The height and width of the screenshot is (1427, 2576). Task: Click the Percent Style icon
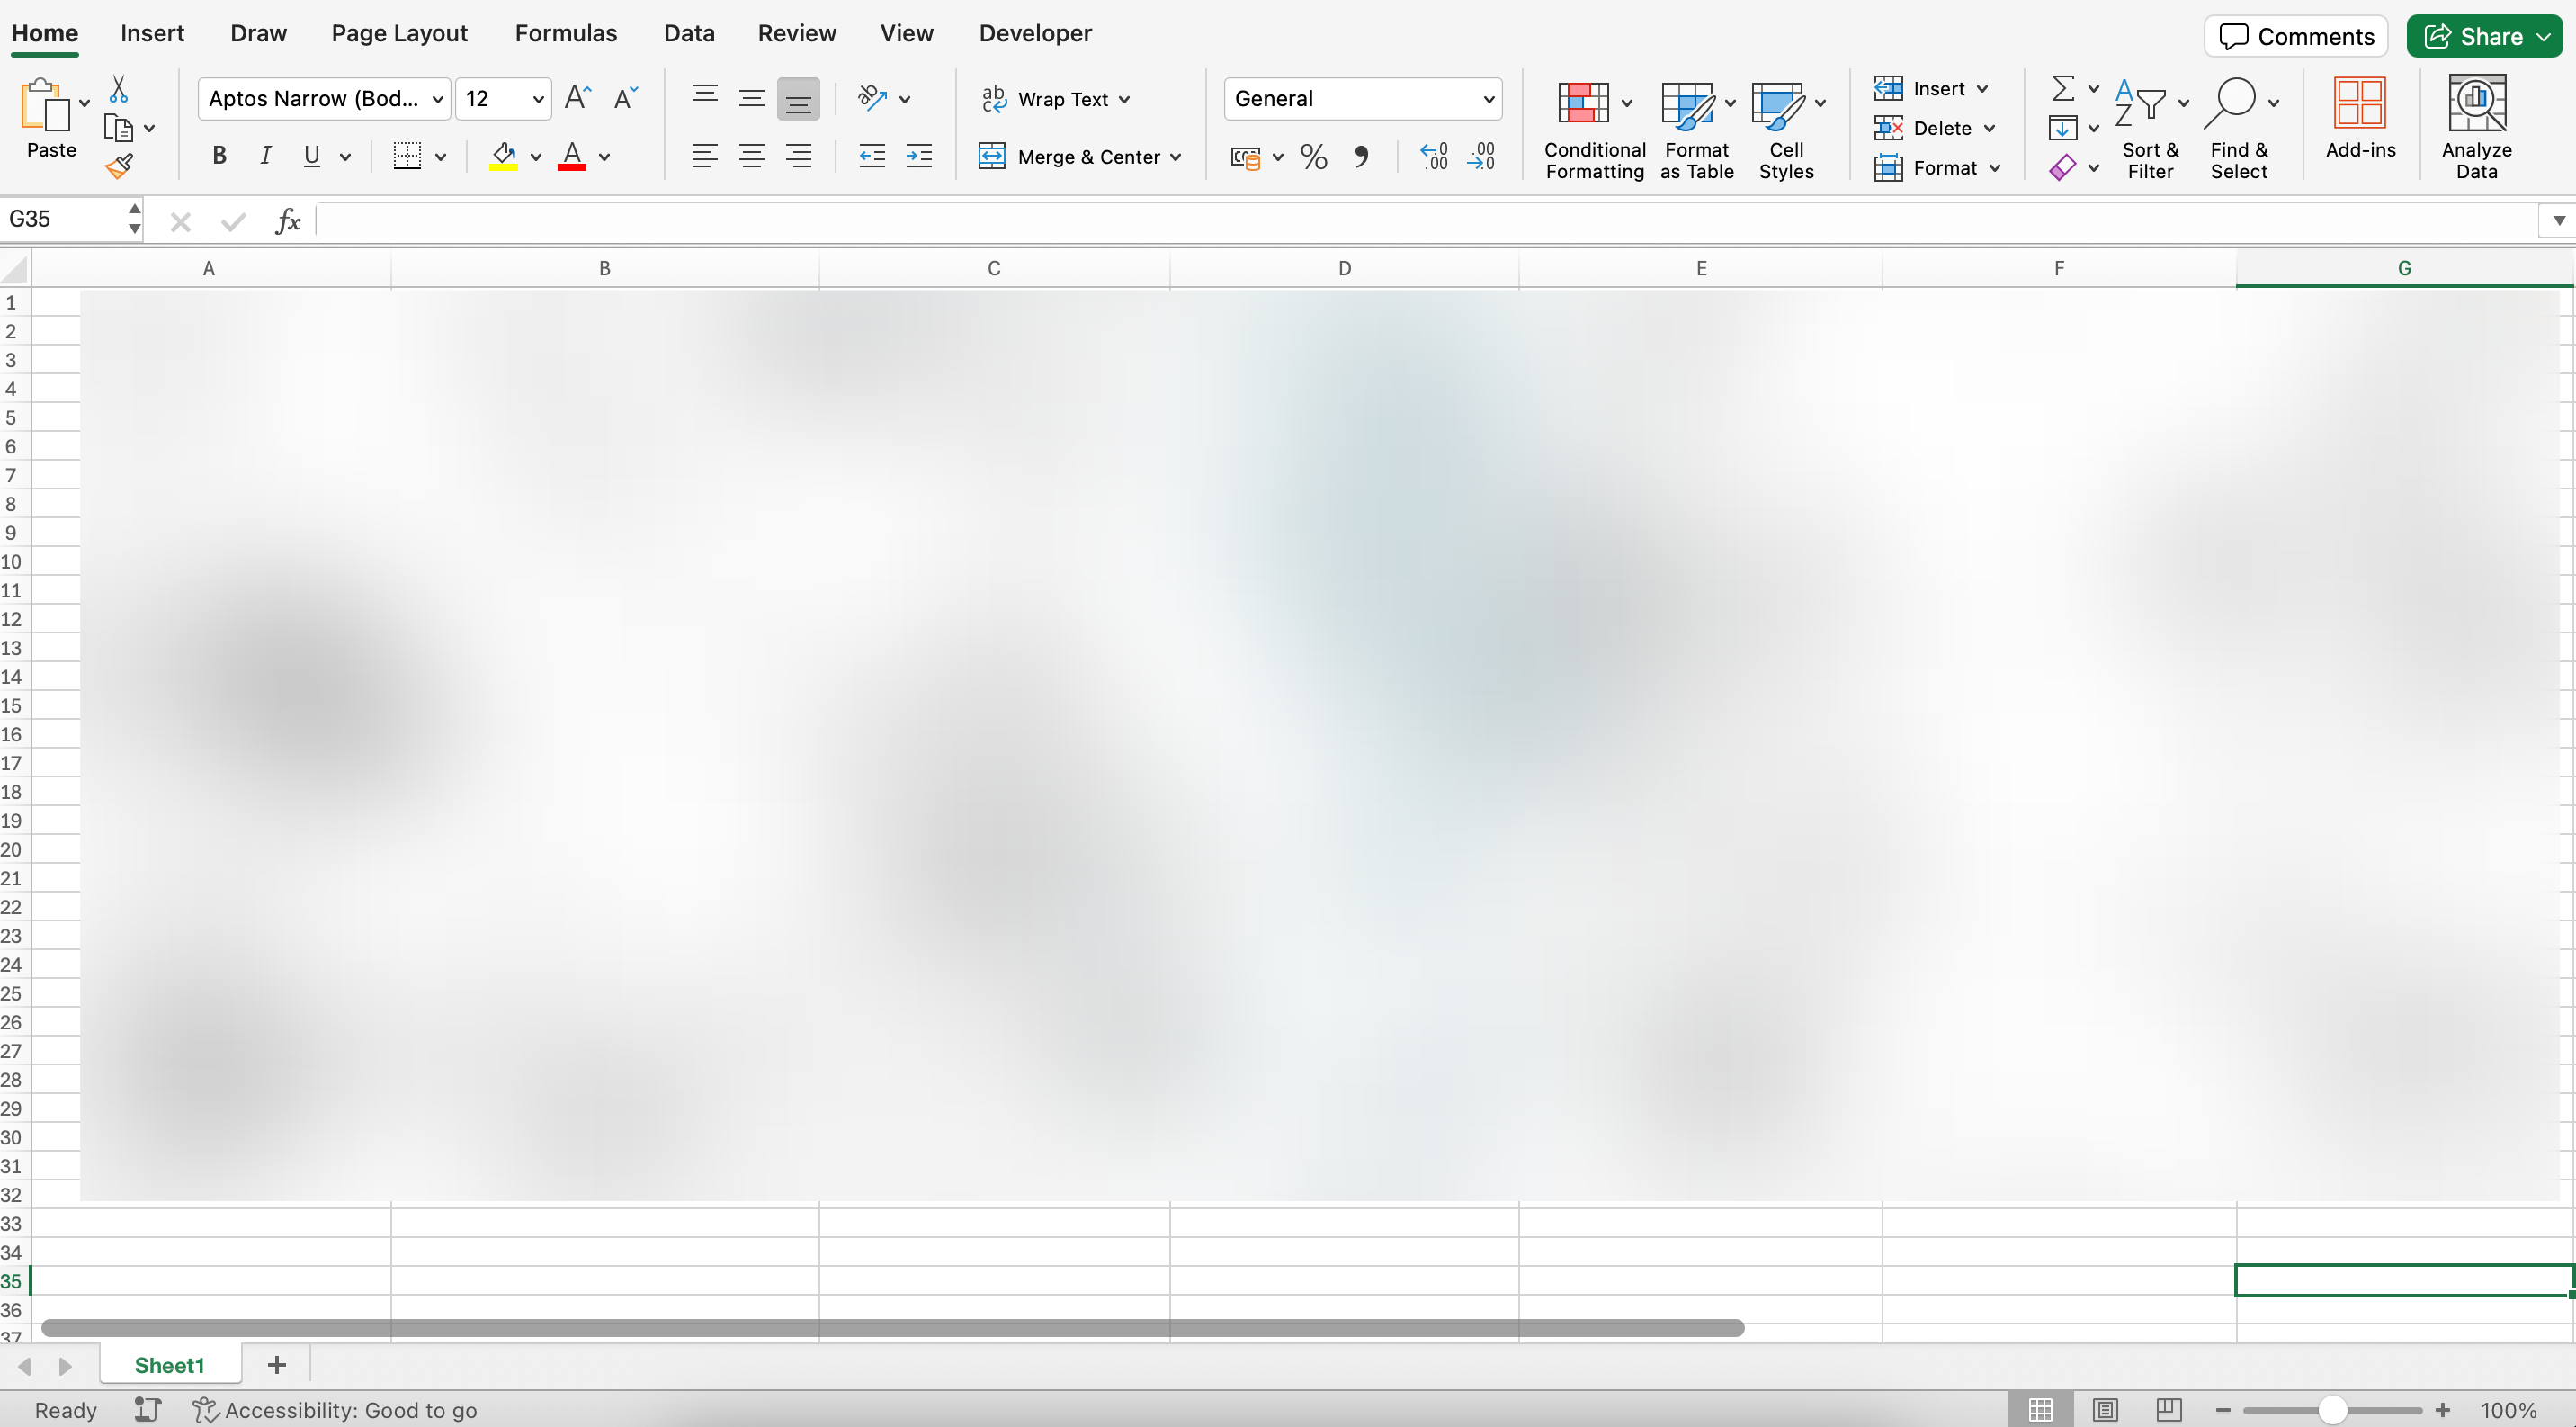click(1313, 157)
